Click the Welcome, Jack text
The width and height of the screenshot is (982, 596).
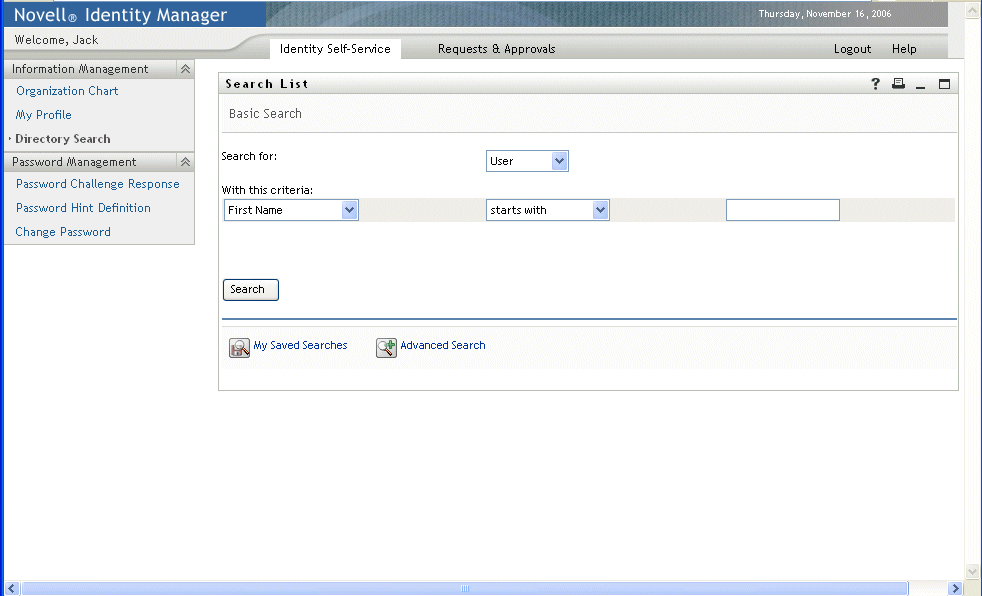coord(56,40)
